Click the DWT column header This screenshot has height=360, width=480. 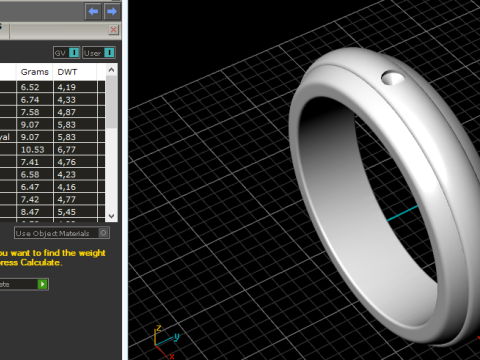[x=75, y=72]
